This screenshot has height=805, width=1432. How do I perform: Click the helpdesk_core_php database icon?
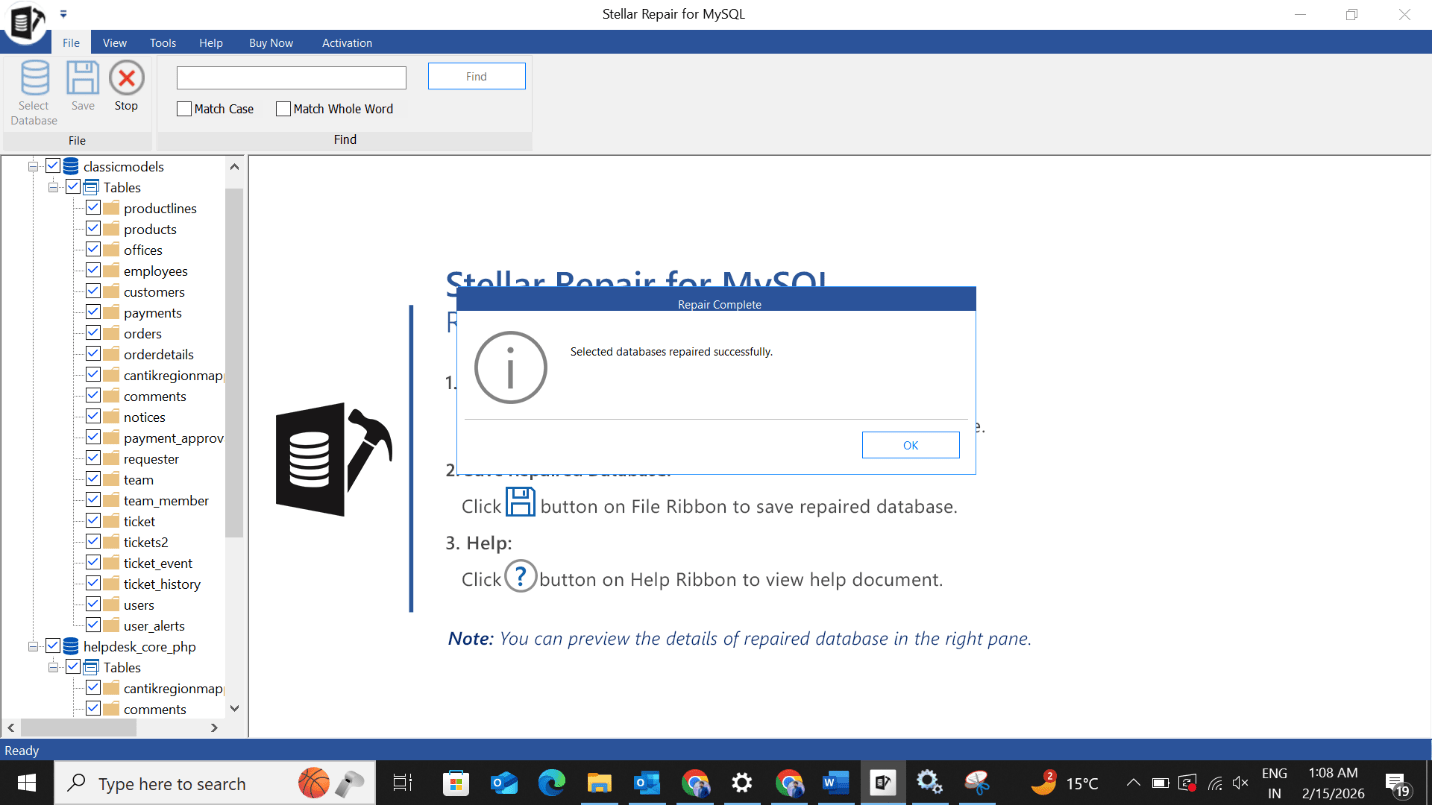coord(71,647)
